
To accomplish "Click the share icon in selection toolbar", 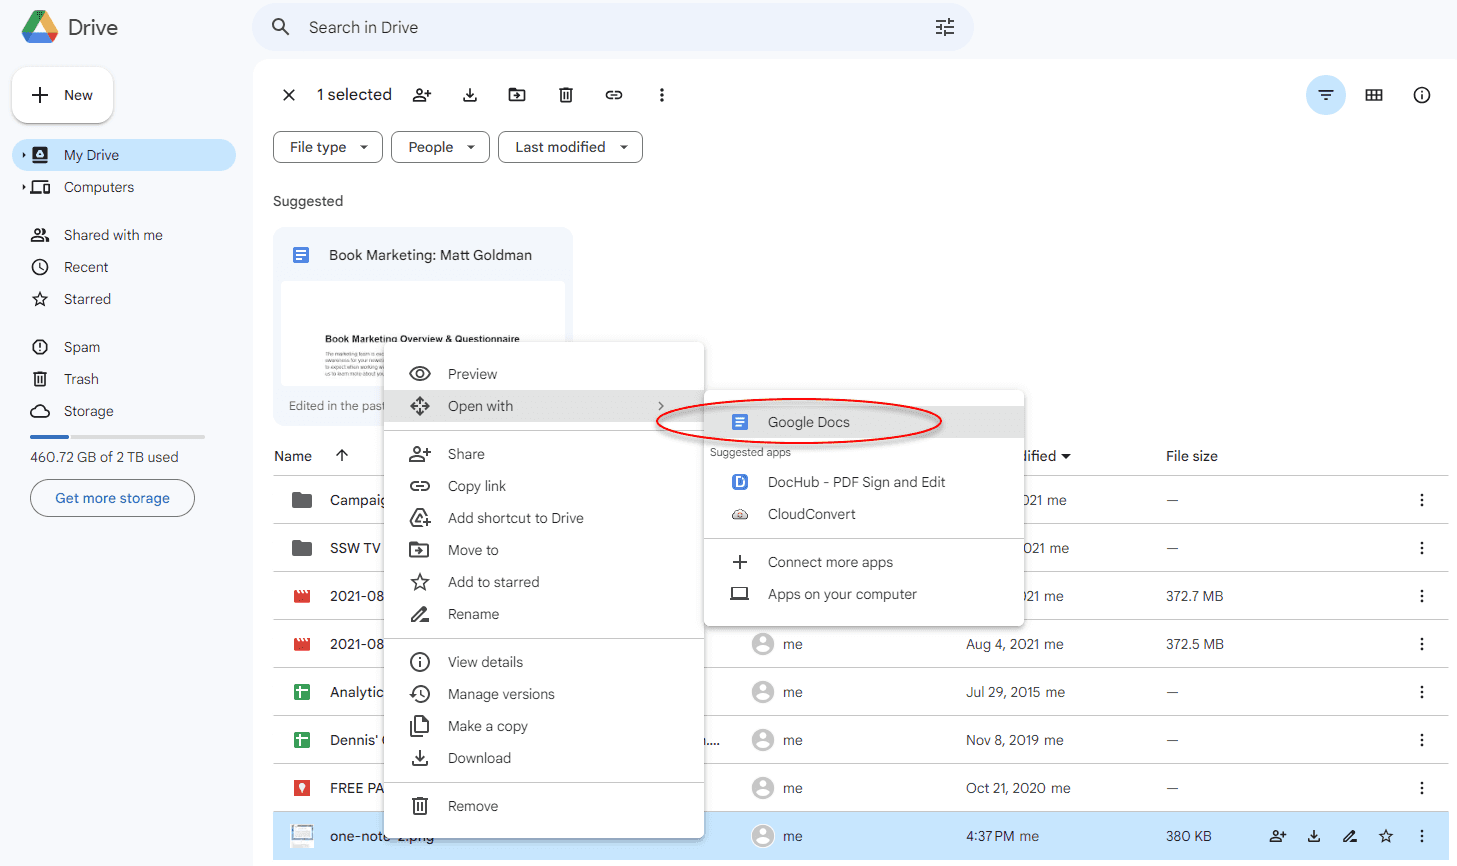I will point(422,95).
